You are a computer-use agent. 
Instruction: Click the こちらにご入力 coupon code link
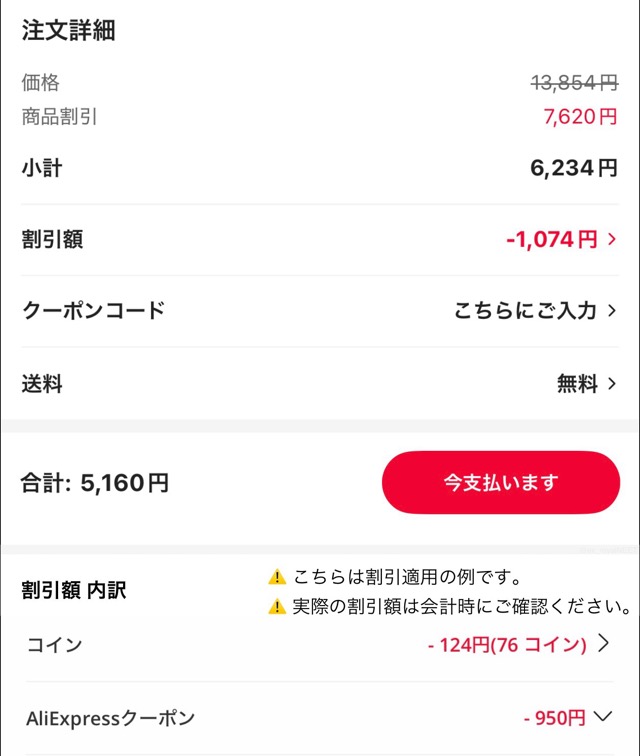525,311
